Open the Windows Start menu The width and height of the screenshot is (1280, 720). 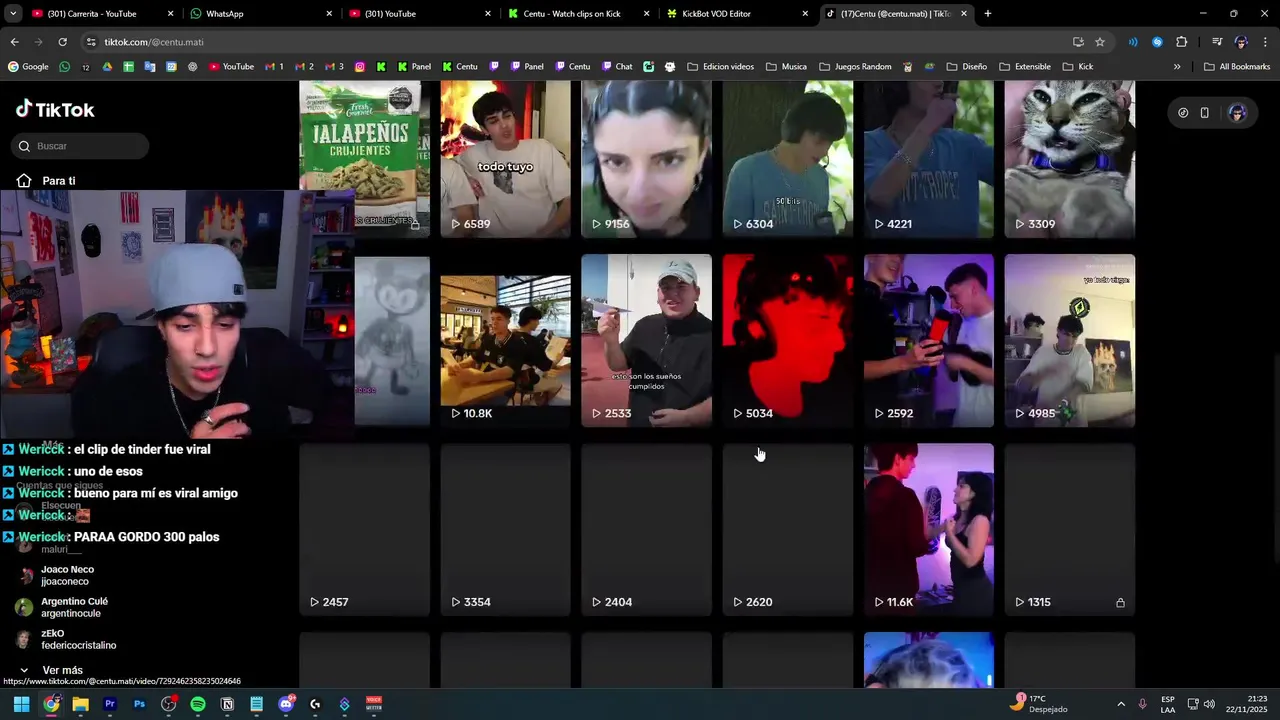coord(21,704)
